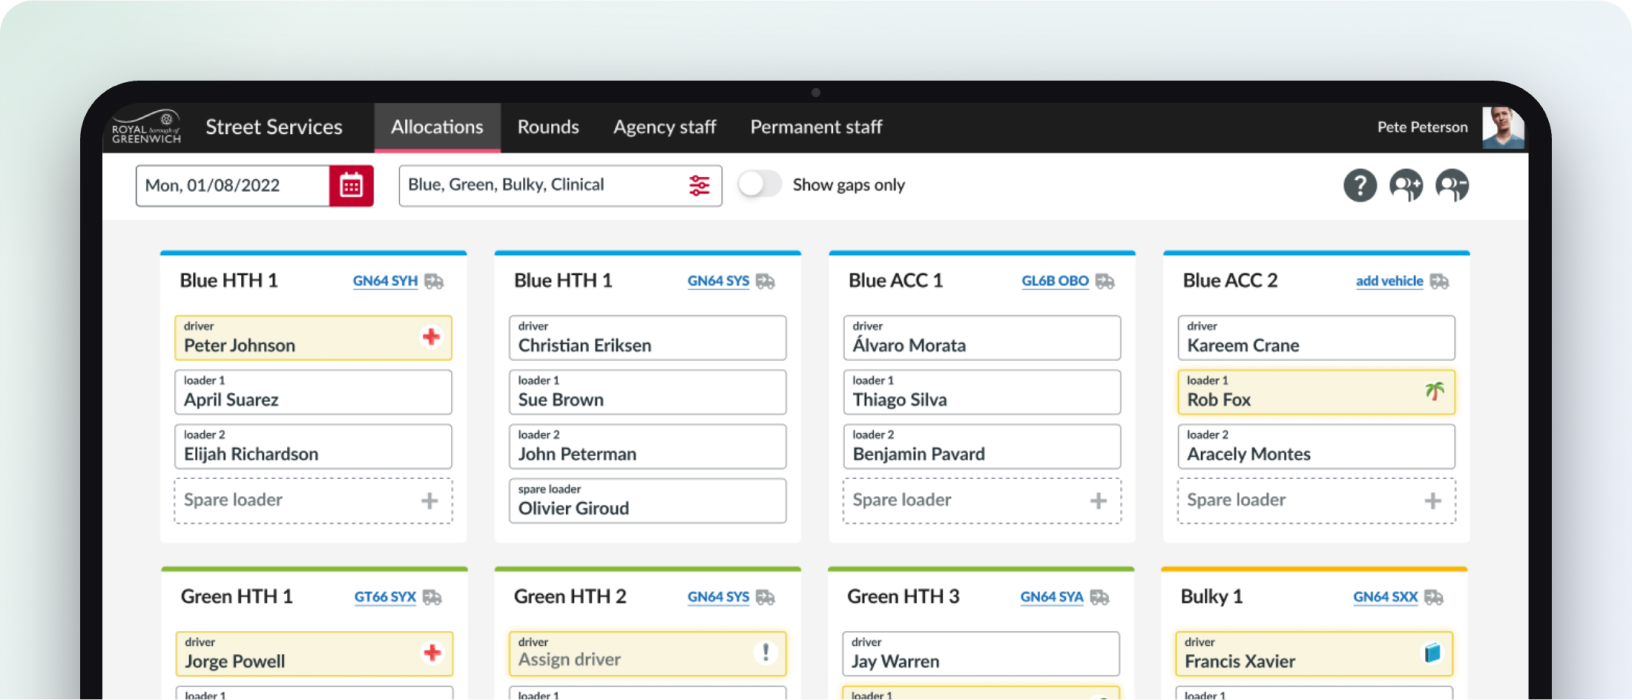Switch to the Allocations tab
Viewport: 1632px width, 700px height.
(x=437, y=127)
